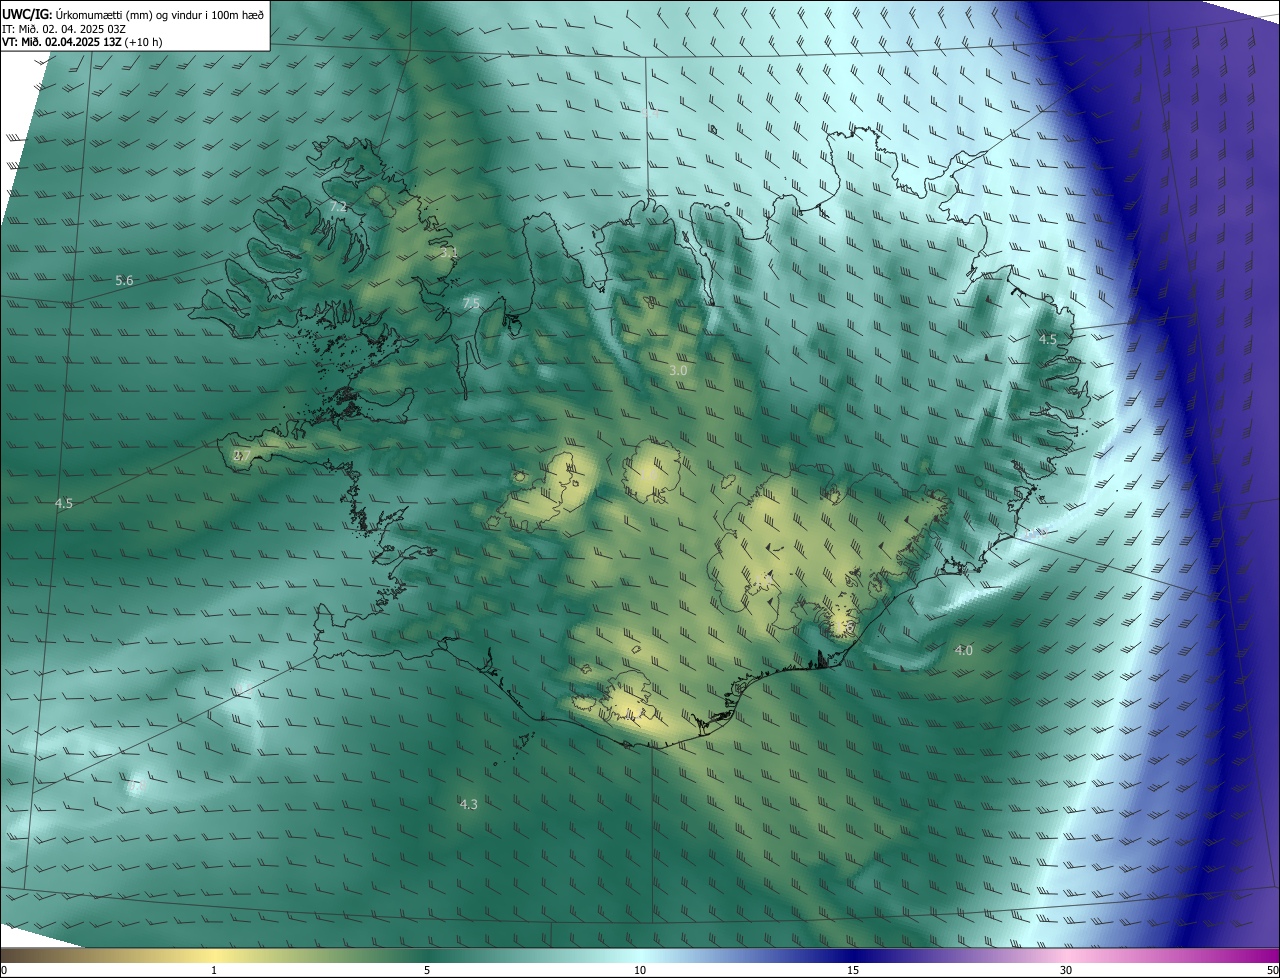The width and height of the screenshot is (1280, 978).
Task: Click the colorbar tick label 5
Action: click(x=427, y=970)
